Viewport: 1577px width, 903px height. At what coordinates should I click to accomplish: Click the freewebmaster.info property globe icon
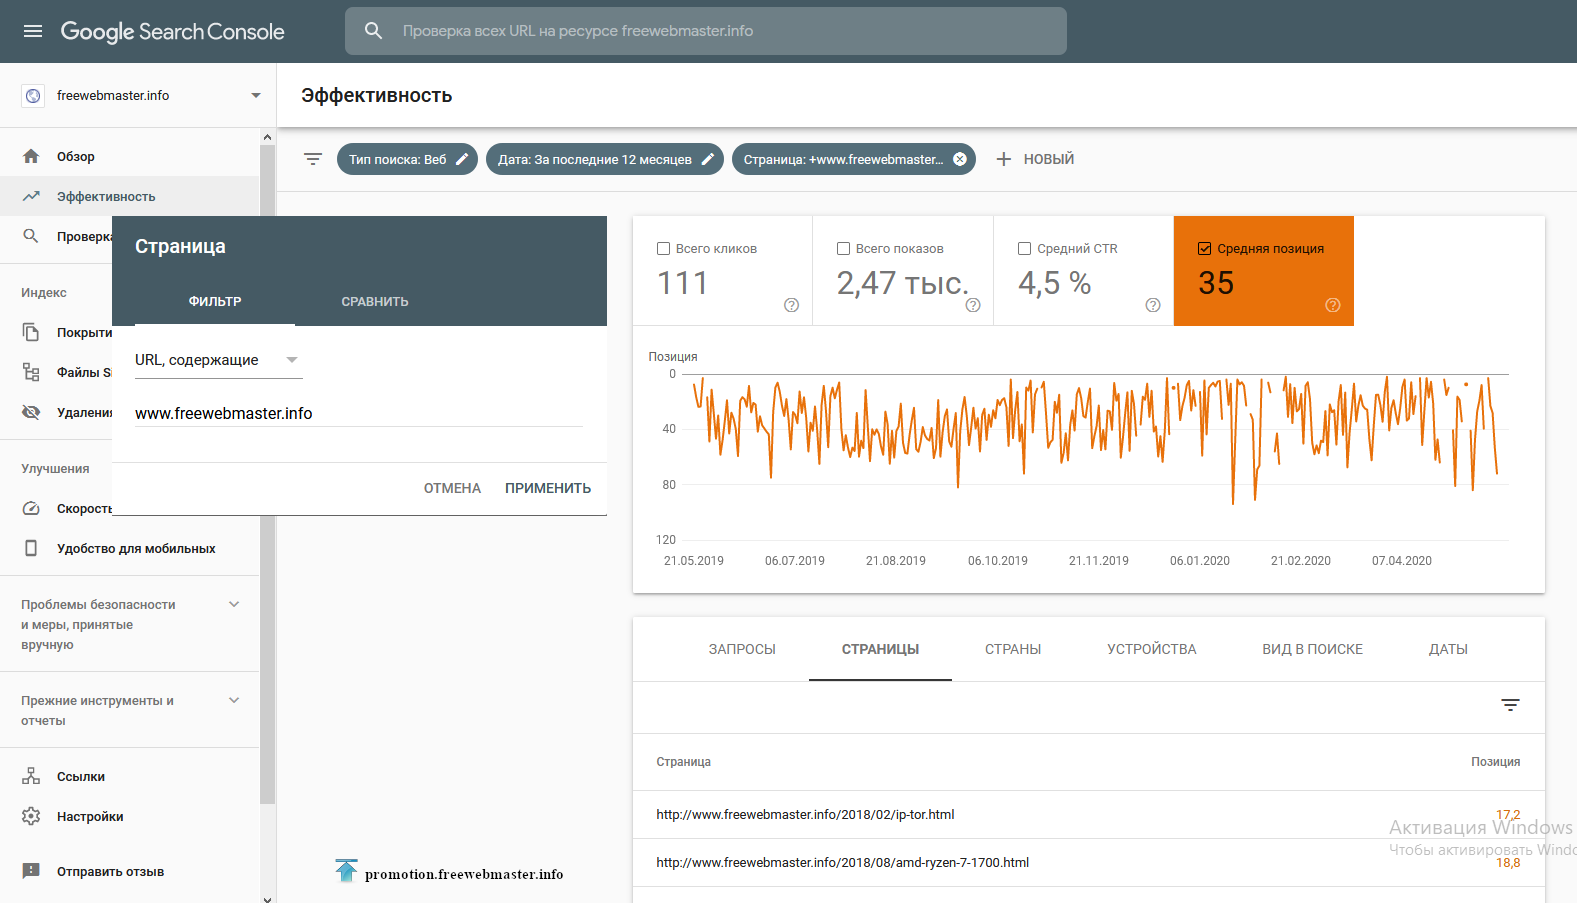click(33, 96)
